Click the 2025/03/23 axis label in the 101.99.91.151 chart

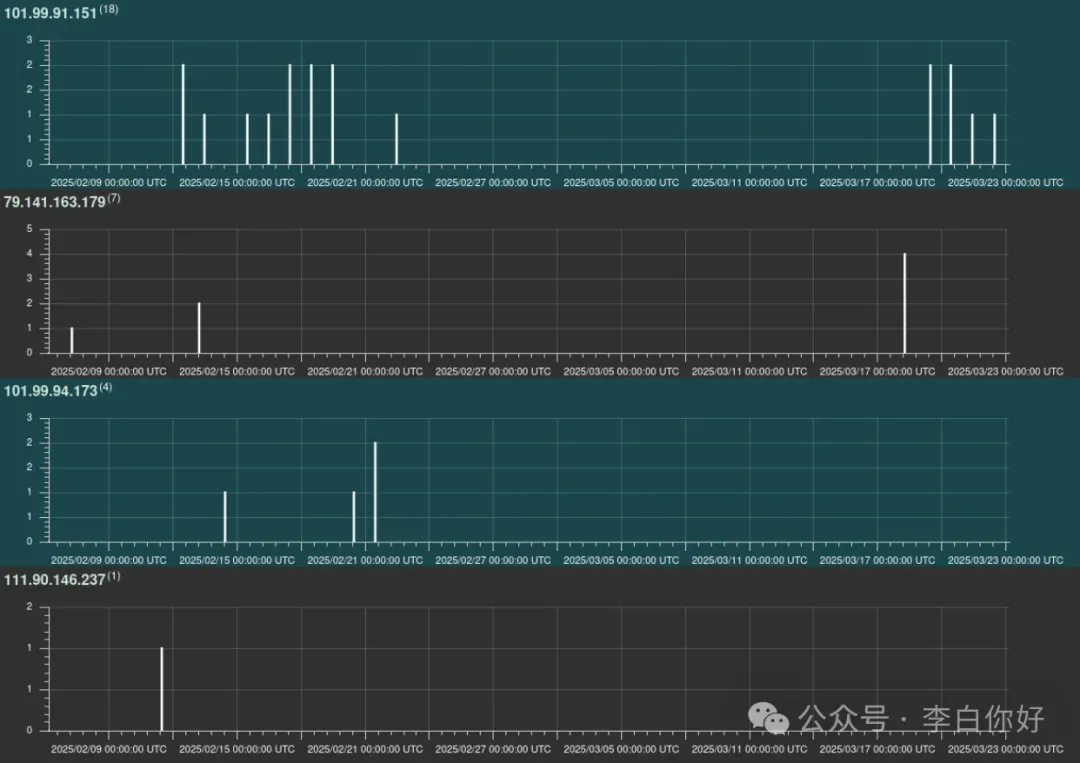coord(1006,182)
